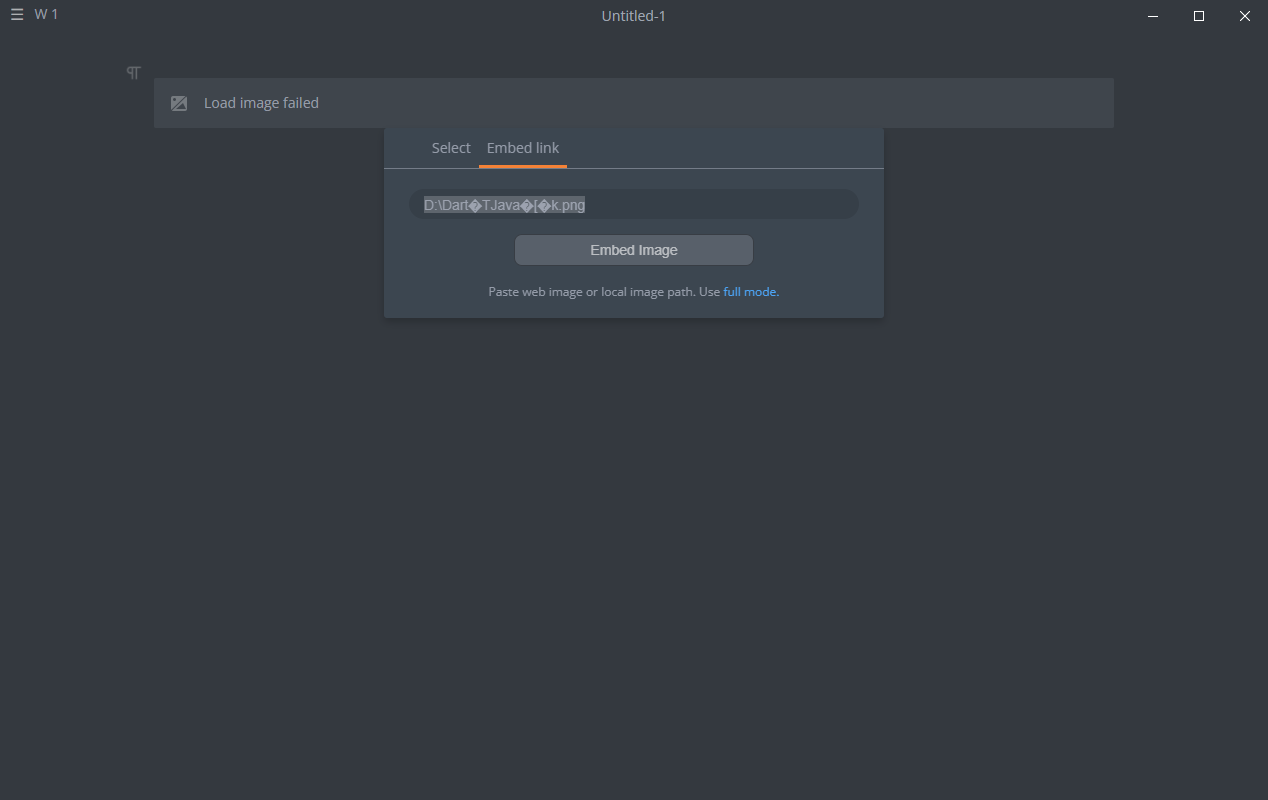Select the highlighted D:\Dart file path text
Viewport: 1268px width, 800px height.
click(x=504, y=204)
